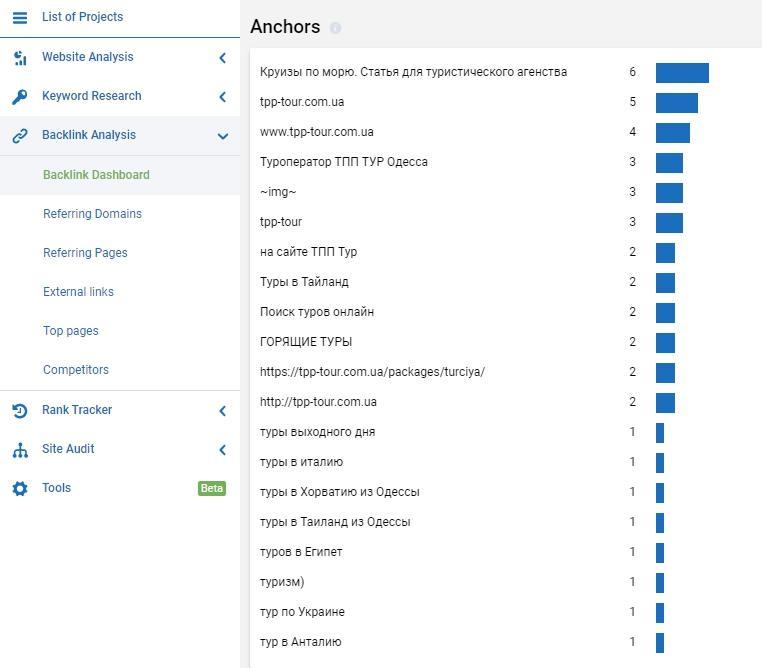Screen dimensions: 762x668
Task: Open External links page
Action: (x=78, y=291)
